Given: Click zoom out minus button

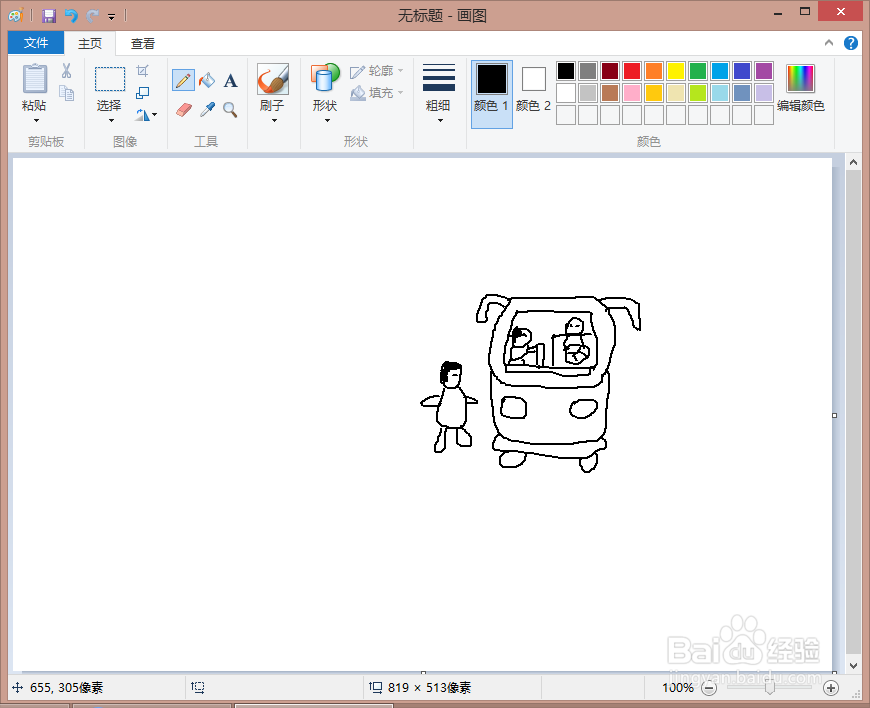Looking at the screenshot, I should (709, 689).
